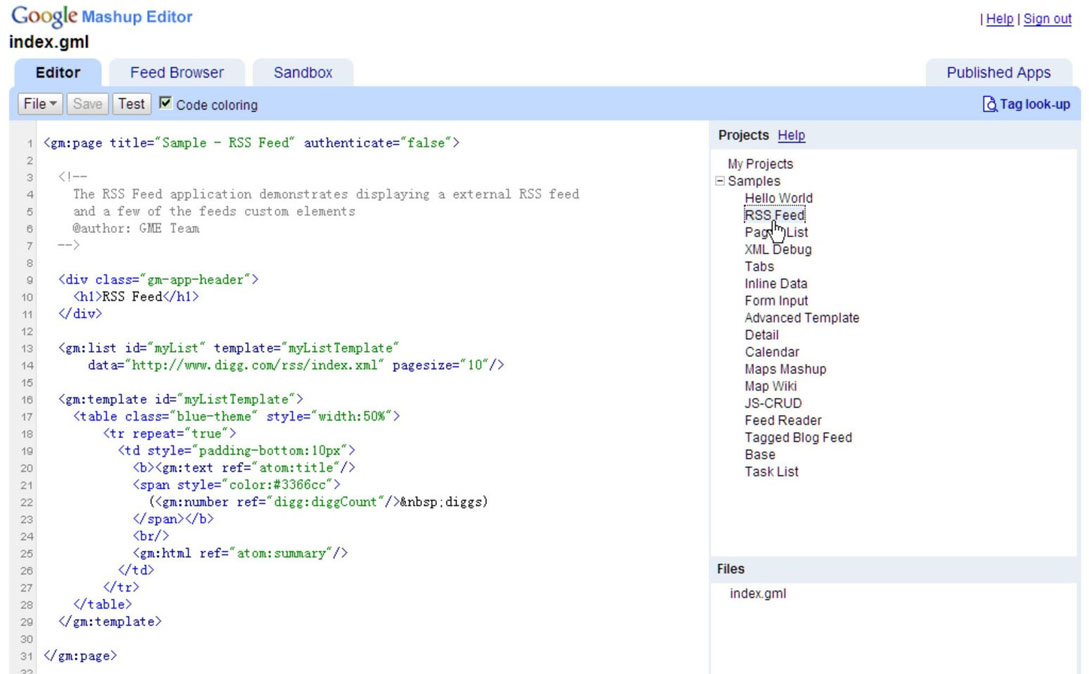
Task: Click the gm:list id="myList" line
Action: [x=229, y=348]
